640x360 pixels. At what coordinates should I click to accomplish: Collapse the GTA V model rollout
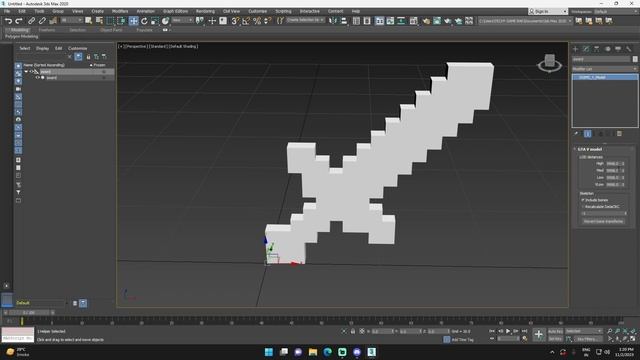point(575,149)
